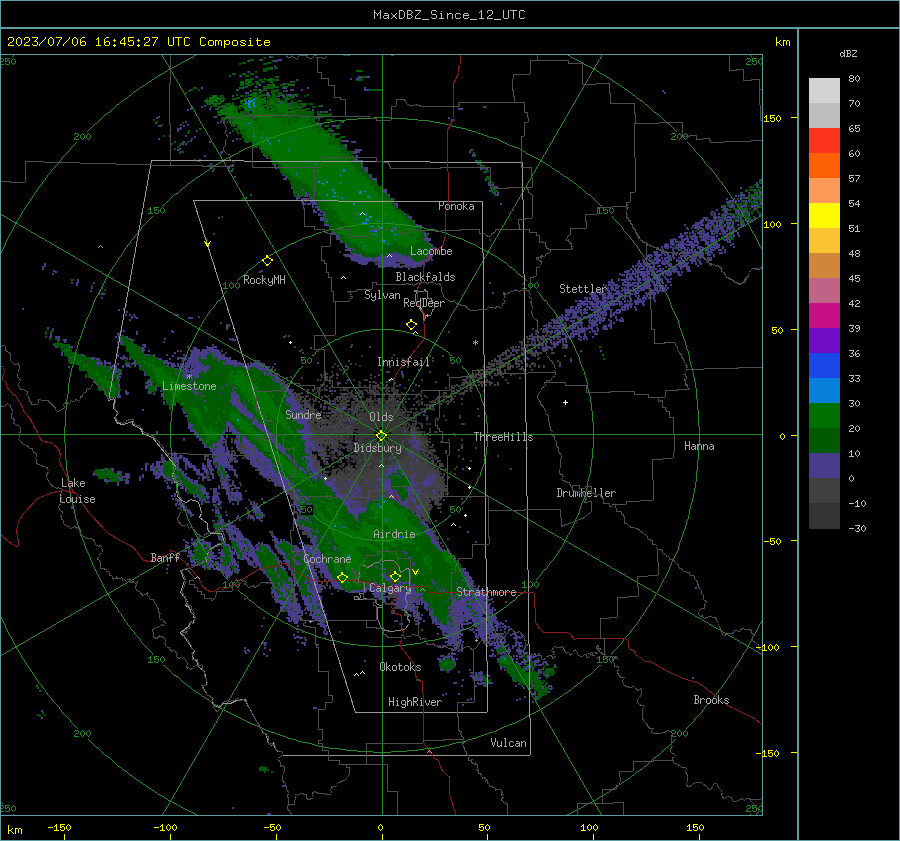Click the Sundre town label
The width and height of the screenshot is (900, 841).
(x=303, y=415)
